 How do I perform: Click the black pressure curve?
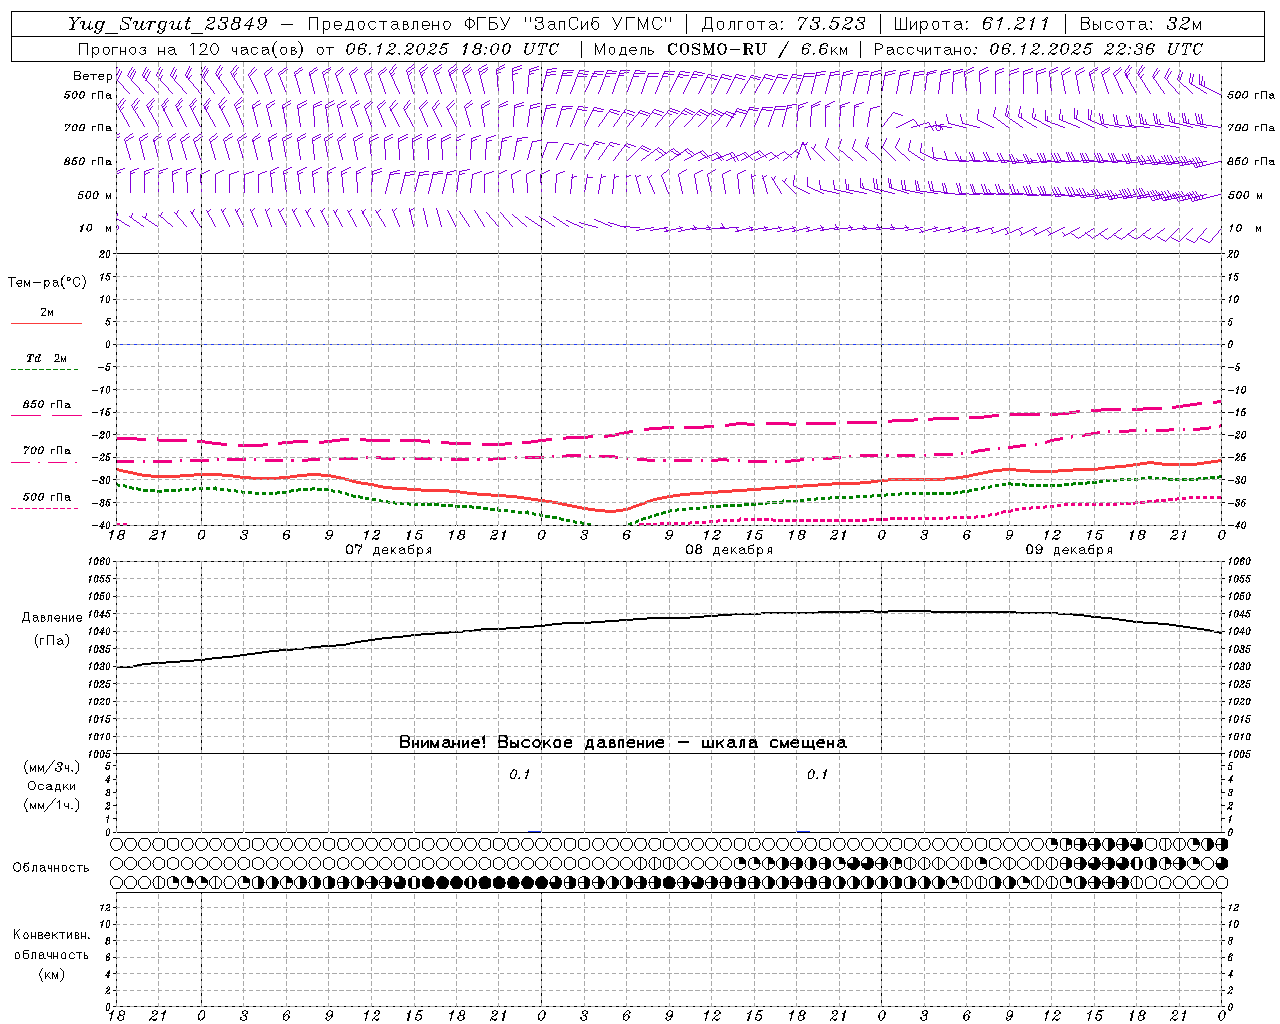[670, 617]
